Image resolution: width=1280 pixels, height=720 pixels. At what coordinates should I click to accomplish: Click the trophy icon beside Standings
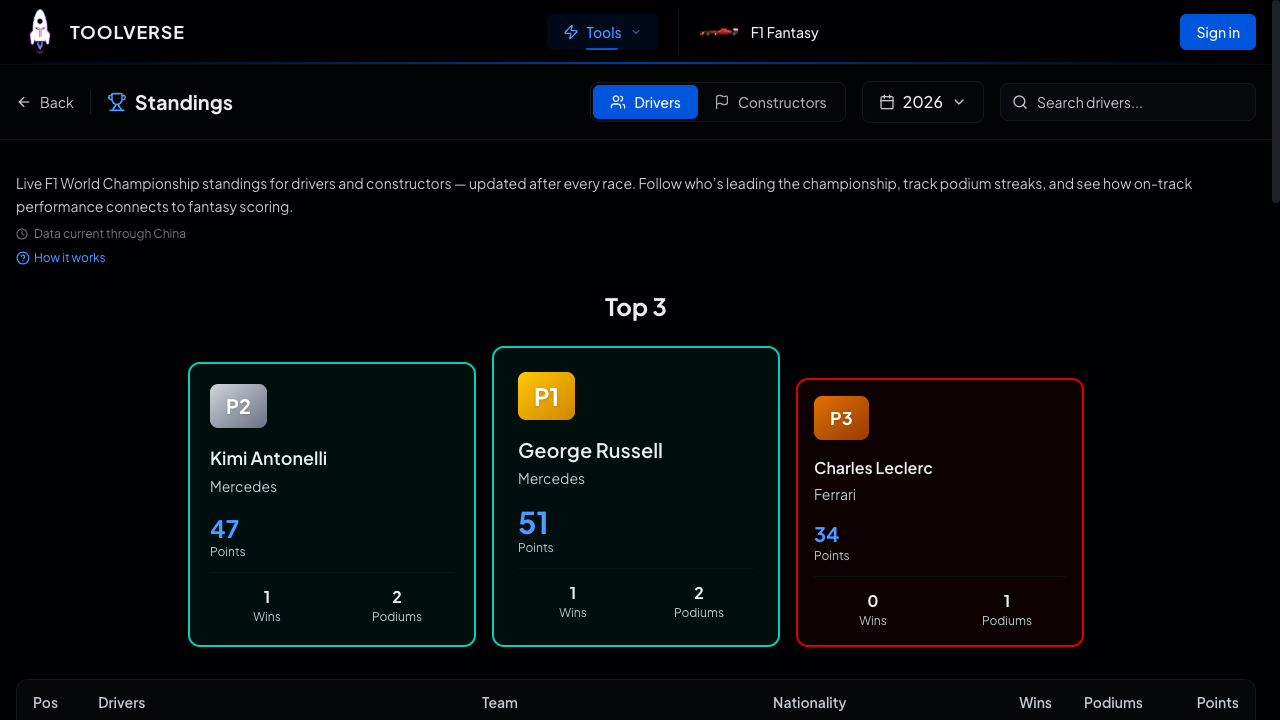(117, 102)
